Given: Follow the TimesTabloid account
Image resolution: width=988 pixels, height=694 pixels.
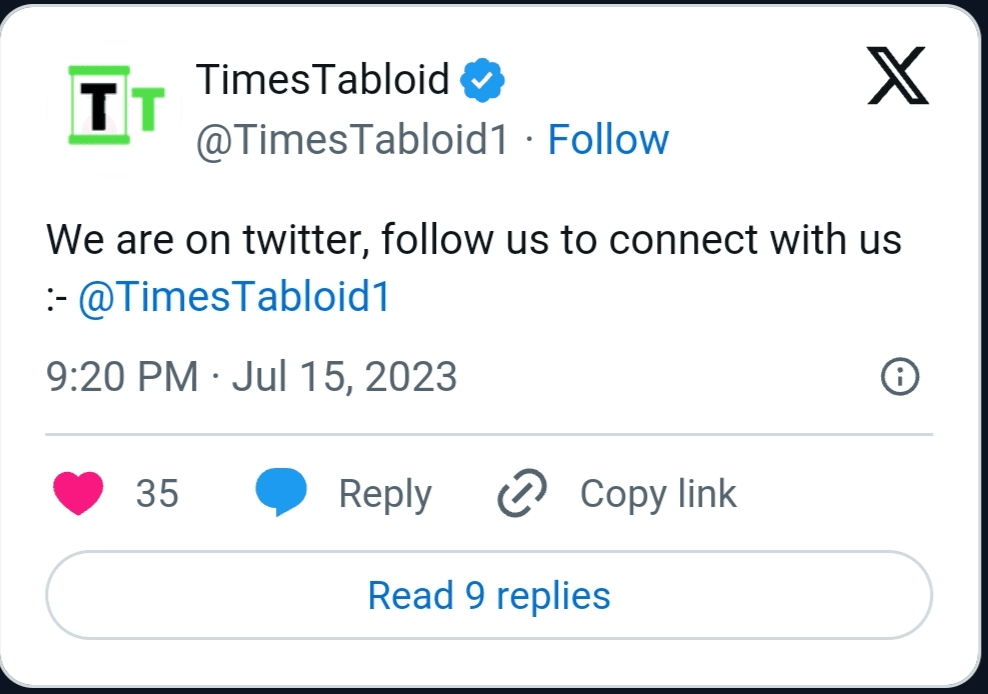Looking at the screenshot, I should point(608,140).
